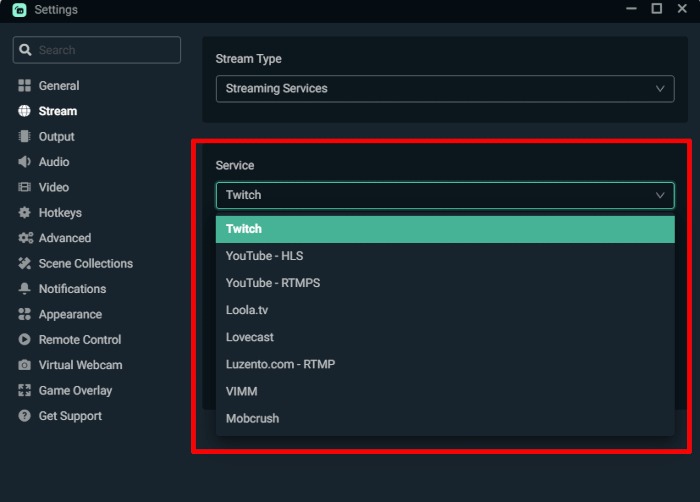700x502 pixels.
Task: Choose YouTube - RTMPS service option
Action: (x=445, y=283)
